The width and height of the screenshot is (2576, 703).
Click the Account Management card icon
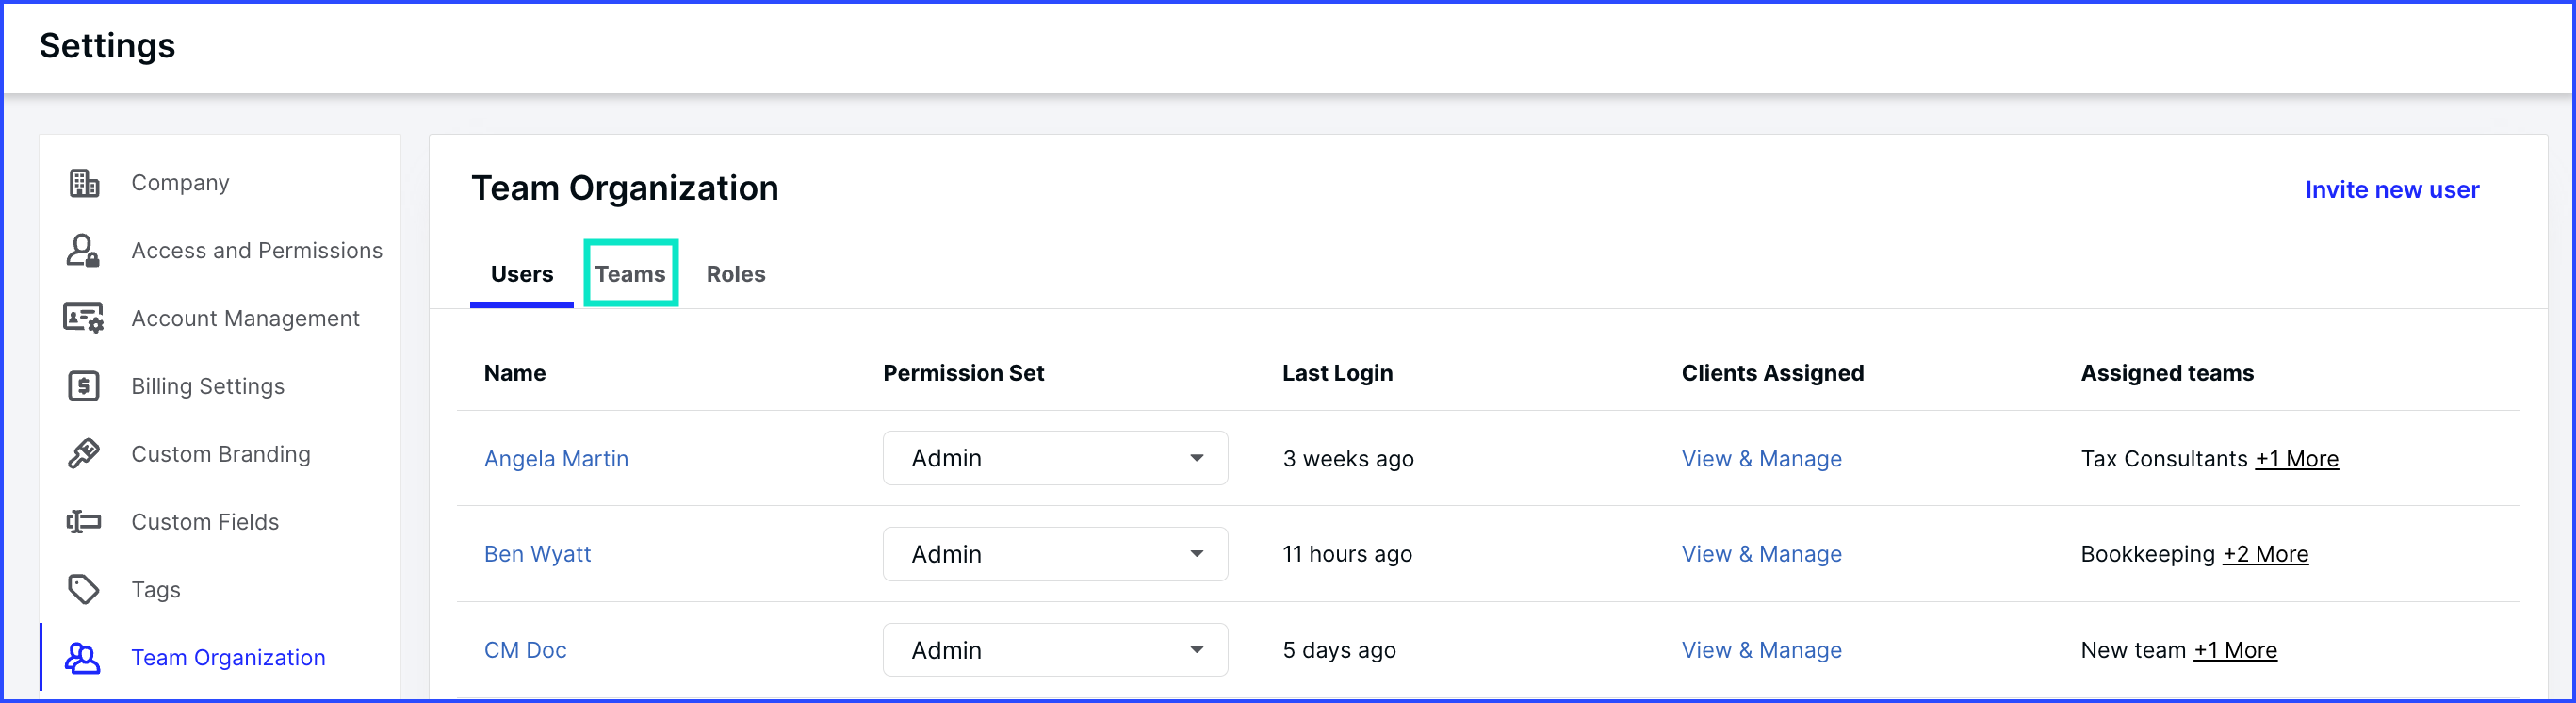(83, 318)
